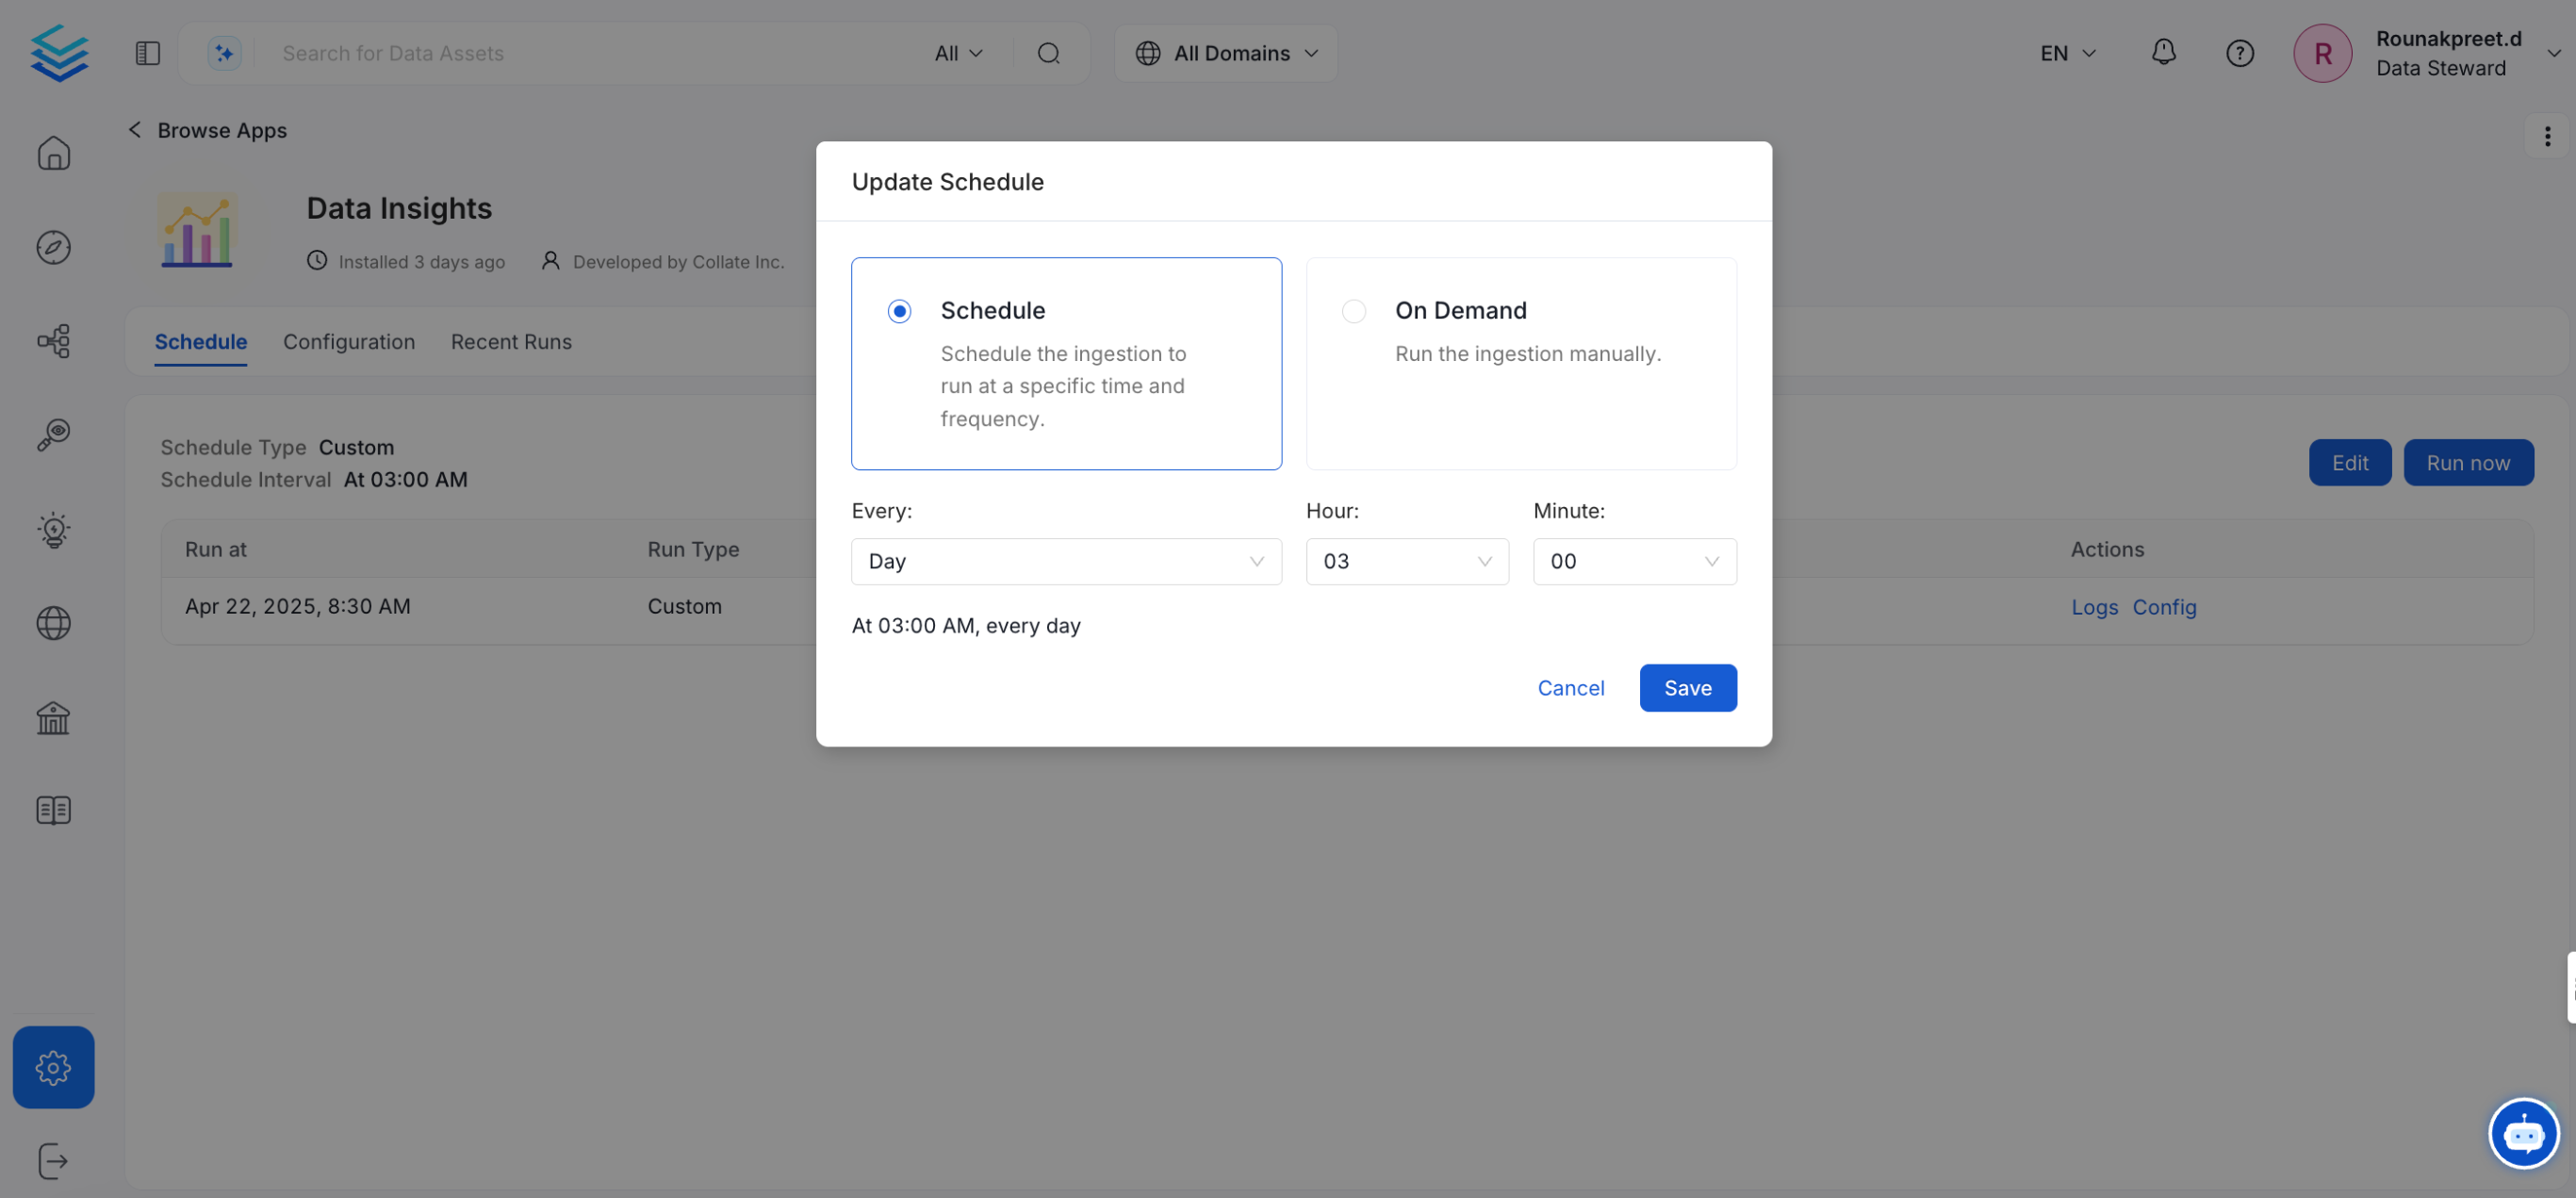Click Cancel in Update Schedule dialog
Image resolution: width=2576 pixels, height=1198 pixels.
(x=1570, y=688)
